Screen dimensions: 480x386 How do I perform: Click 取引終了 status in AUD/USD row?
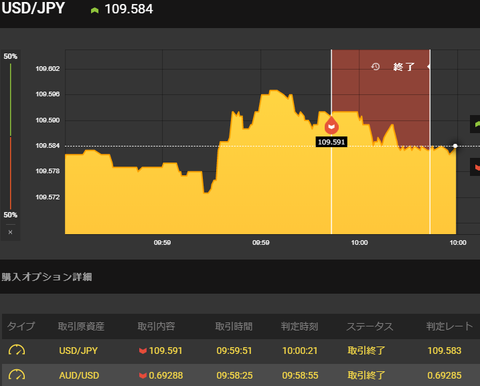pyautogui.click(x=366, y=375)
